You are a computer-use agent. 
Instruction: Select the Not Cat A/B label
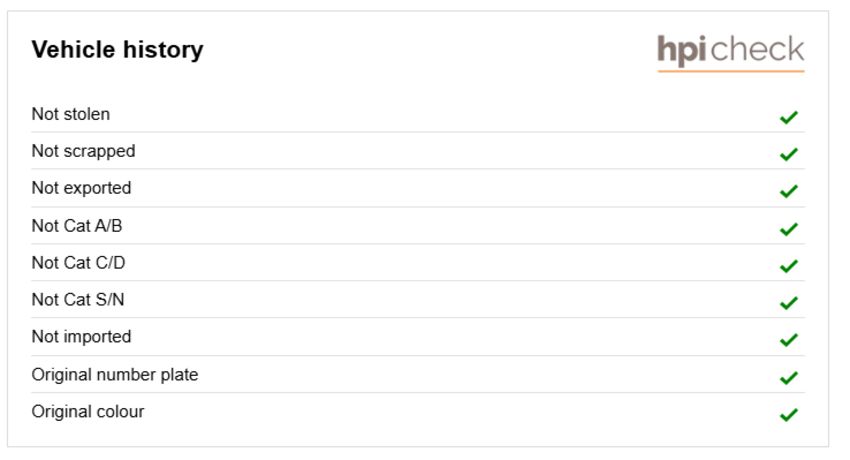(77, 225)
